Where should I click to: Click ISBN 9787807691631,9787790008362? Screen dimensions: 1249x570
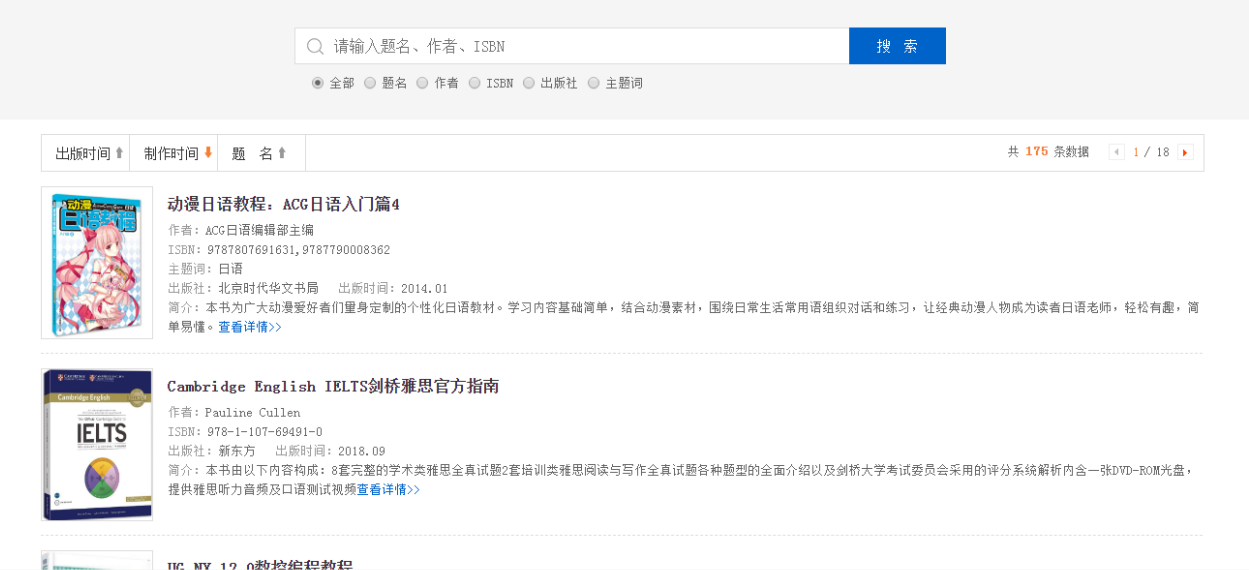click(299, 250)
